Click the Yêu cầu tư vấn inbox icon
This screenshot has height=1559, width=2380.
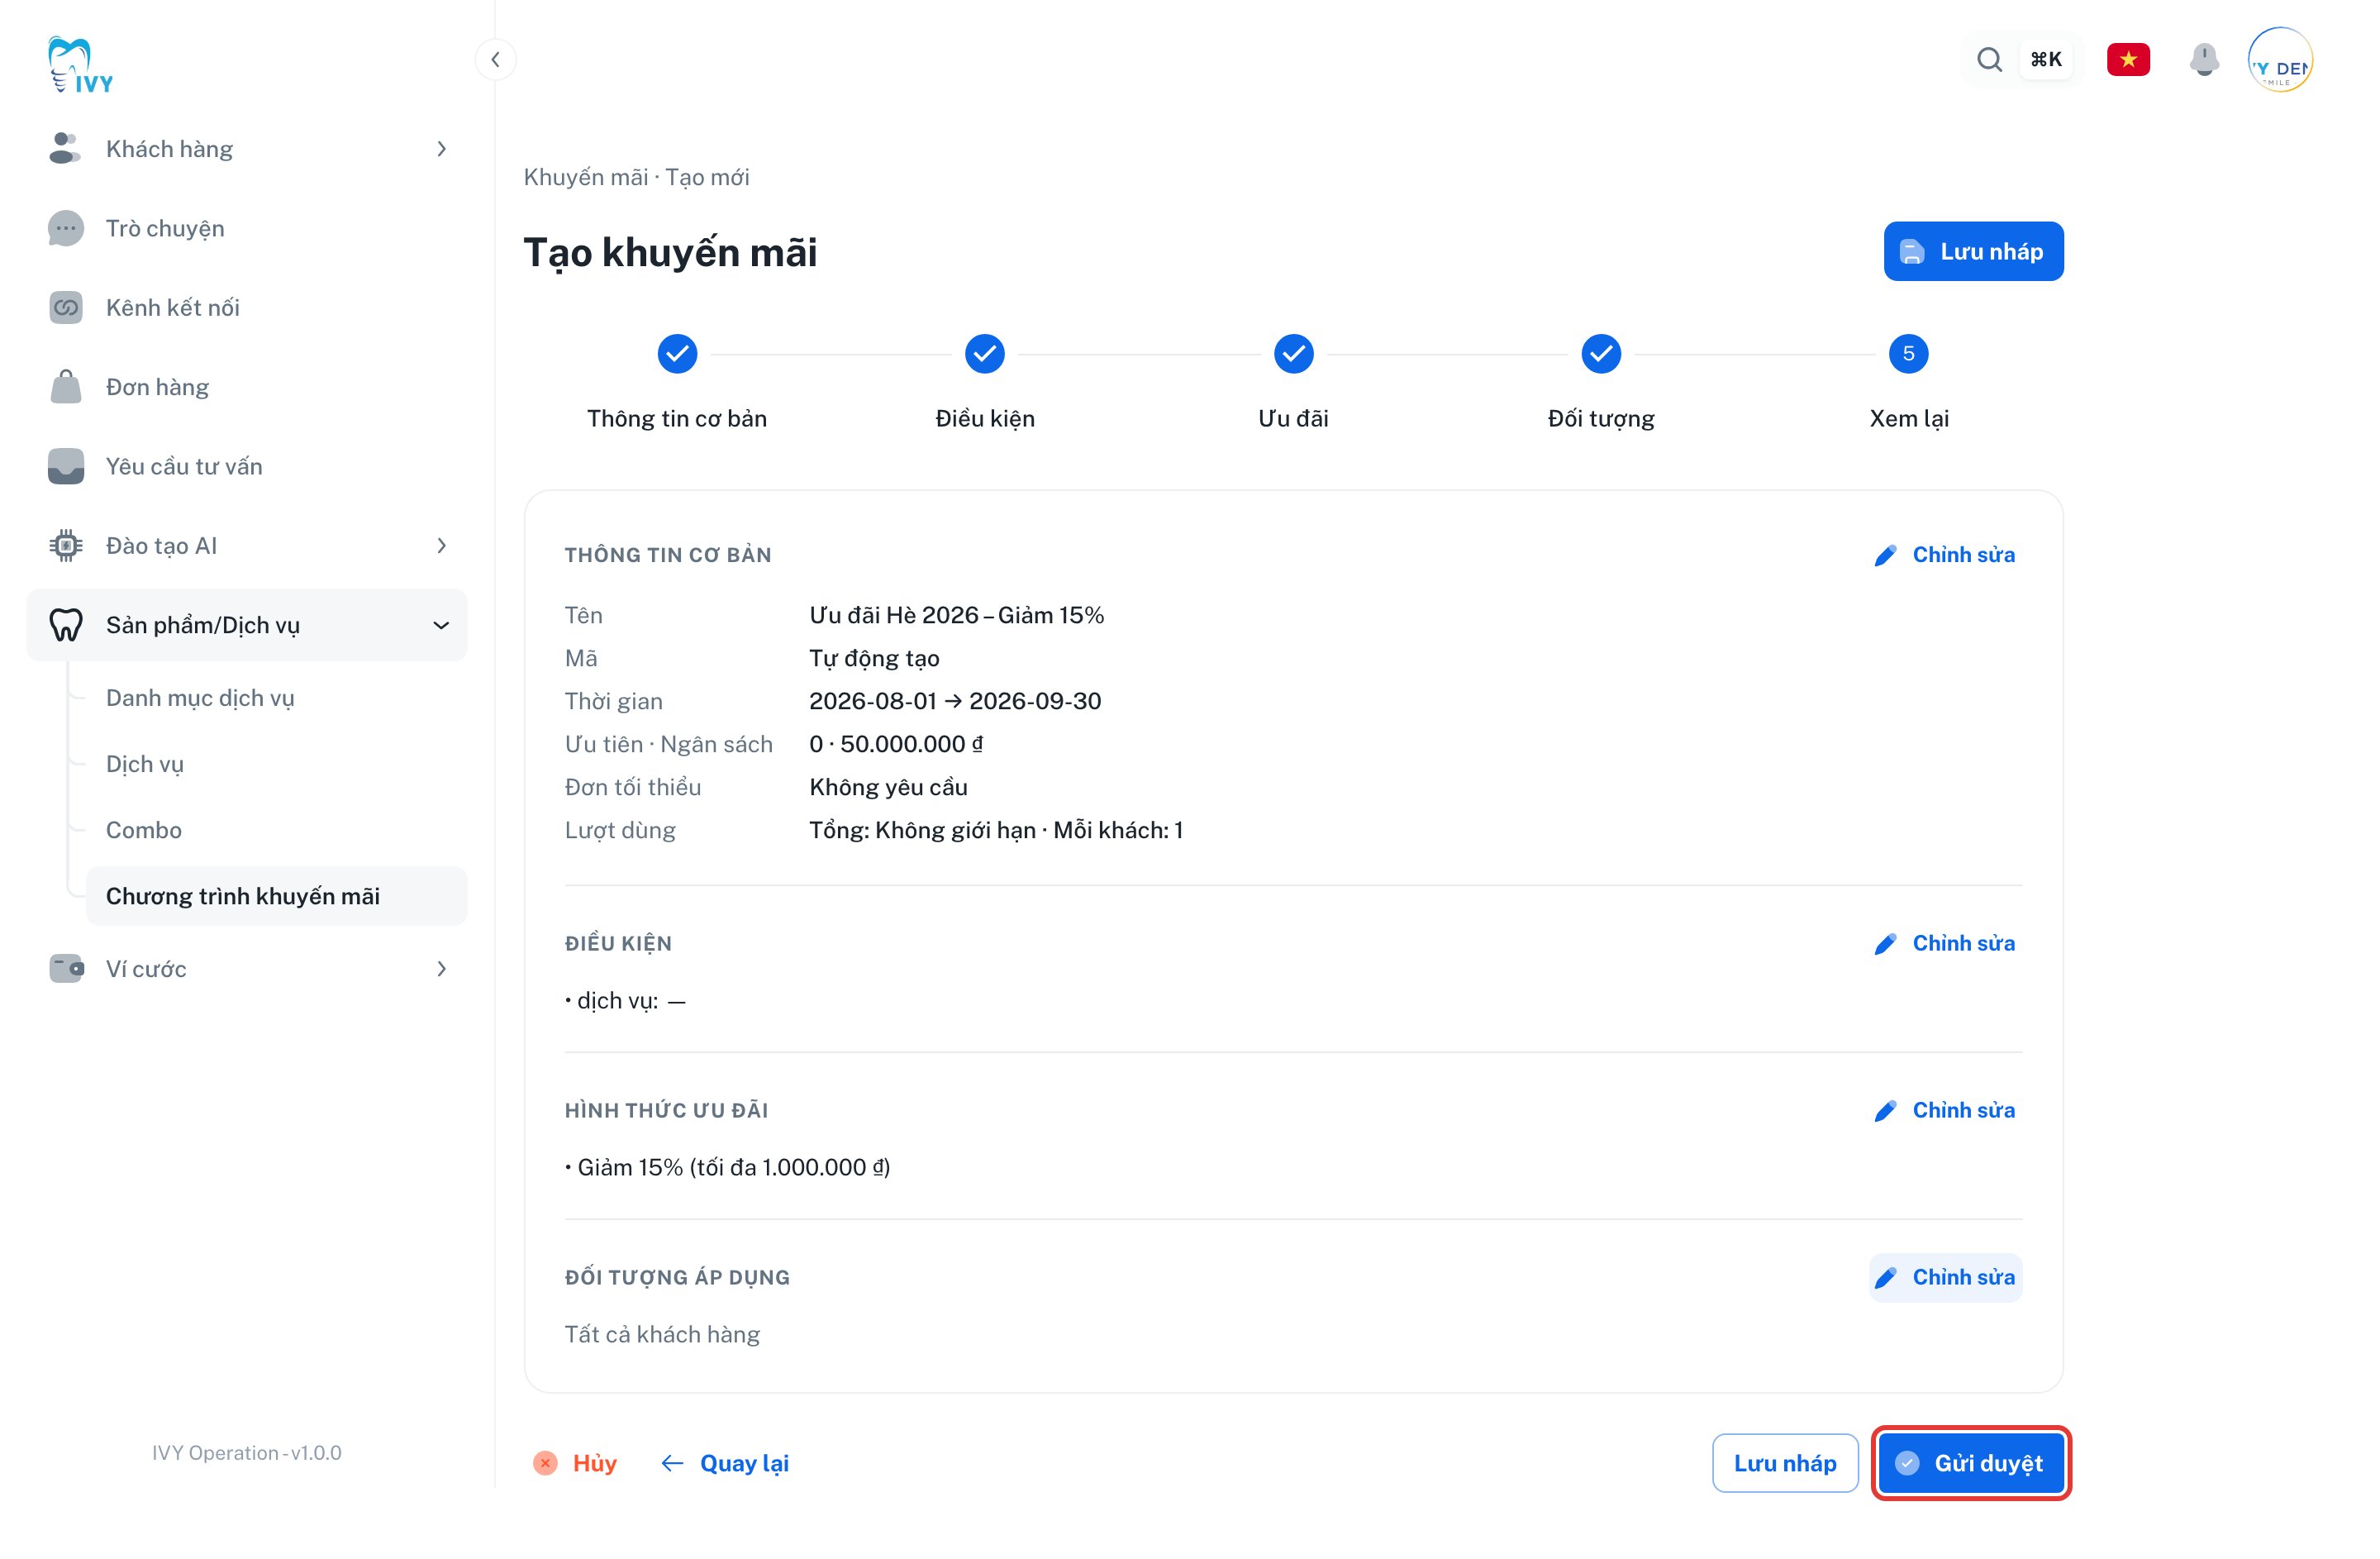point(65,466)
